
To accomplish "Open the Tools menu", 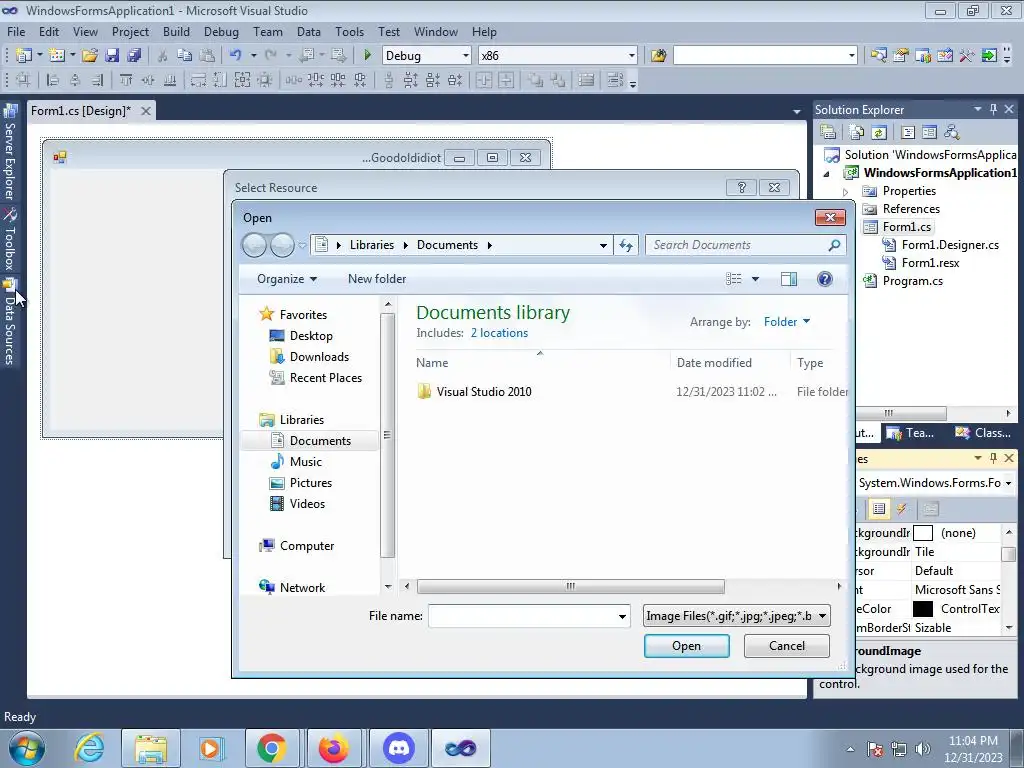I will click(x=349, y=31).
